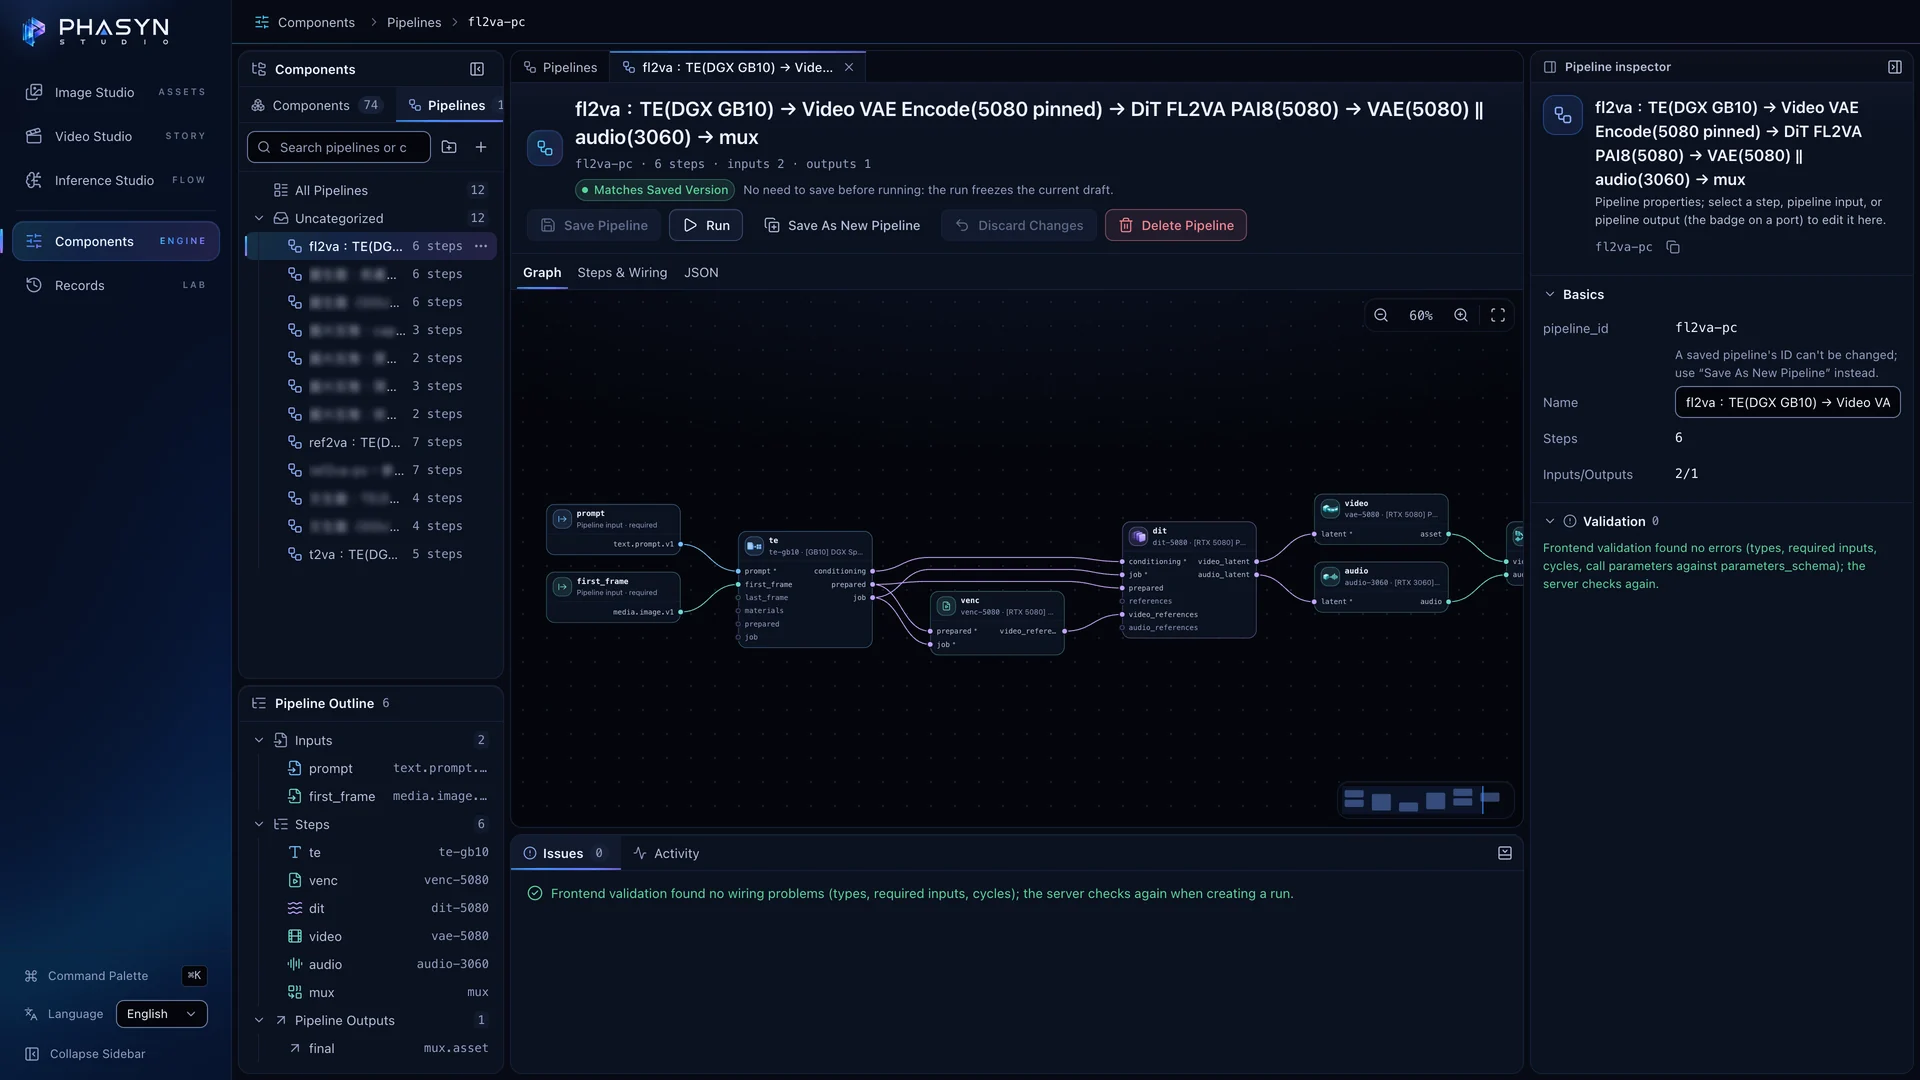Viewport: 1920px width, 1080px height.
Task: Run the pipeline
Action: tap(706, 225)
